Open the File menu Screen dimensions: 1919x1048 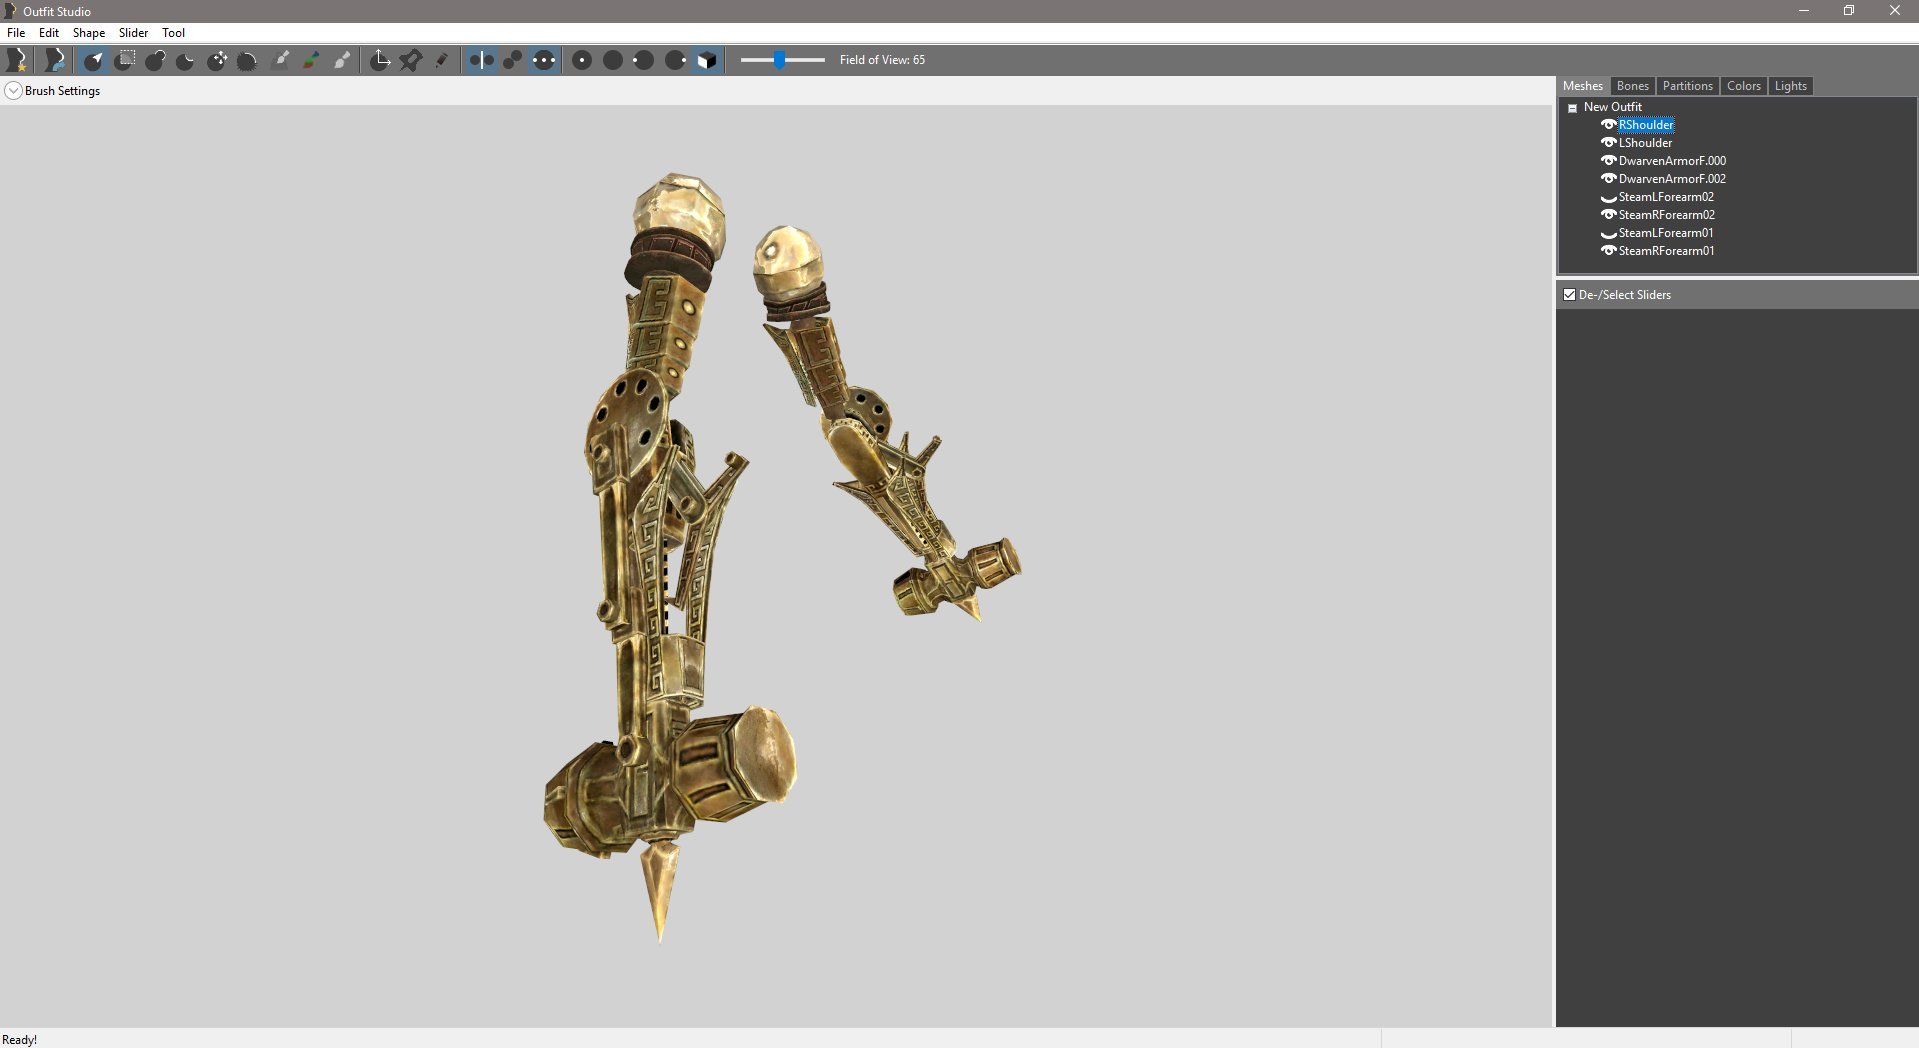tap(16, 33)
